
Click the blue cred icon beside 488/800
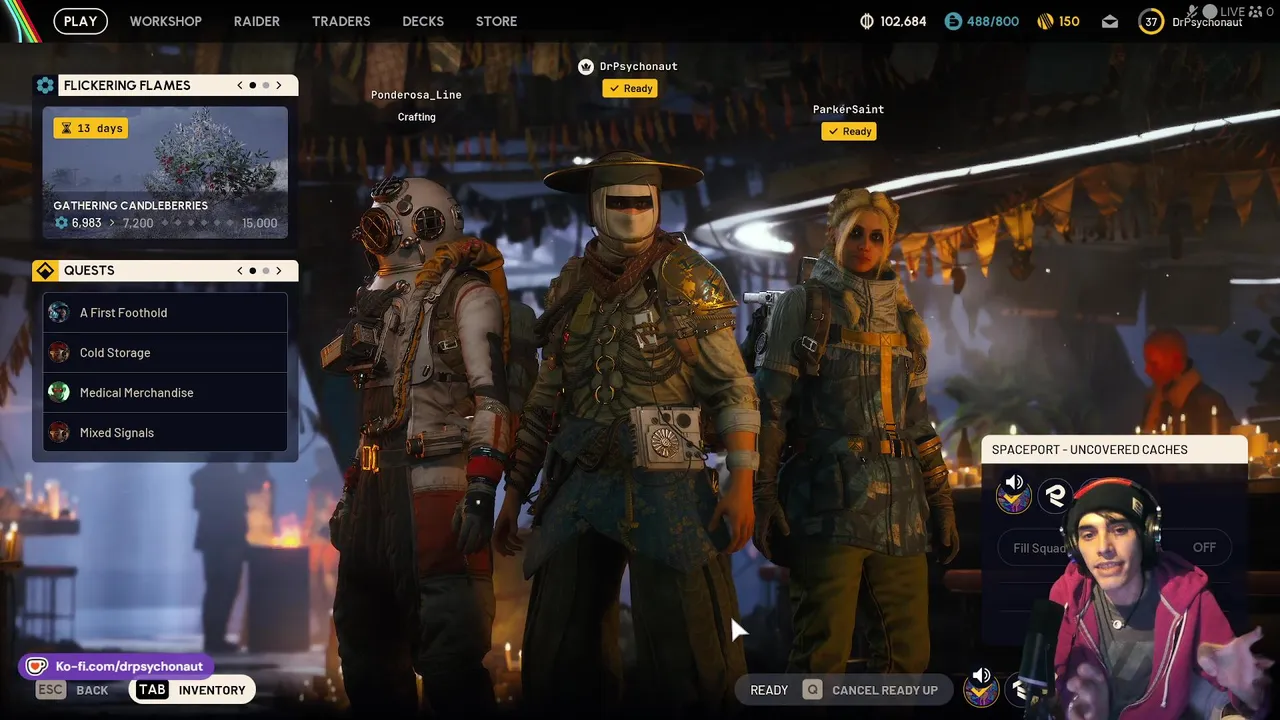(953, 21)
